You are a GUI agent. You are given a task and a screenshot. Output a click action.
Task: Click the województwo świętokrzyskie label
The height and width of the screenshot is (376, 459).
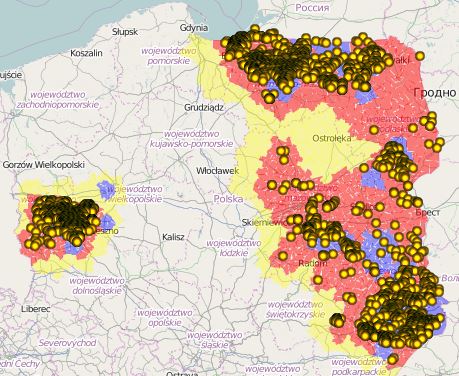pyautogui.click(x=296, y=309)
